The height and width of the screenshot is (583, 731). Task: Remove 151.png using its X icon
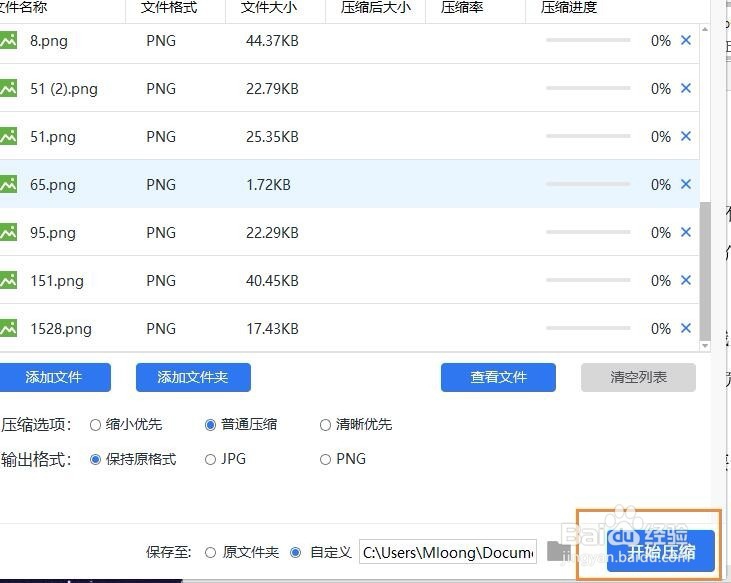685,281
